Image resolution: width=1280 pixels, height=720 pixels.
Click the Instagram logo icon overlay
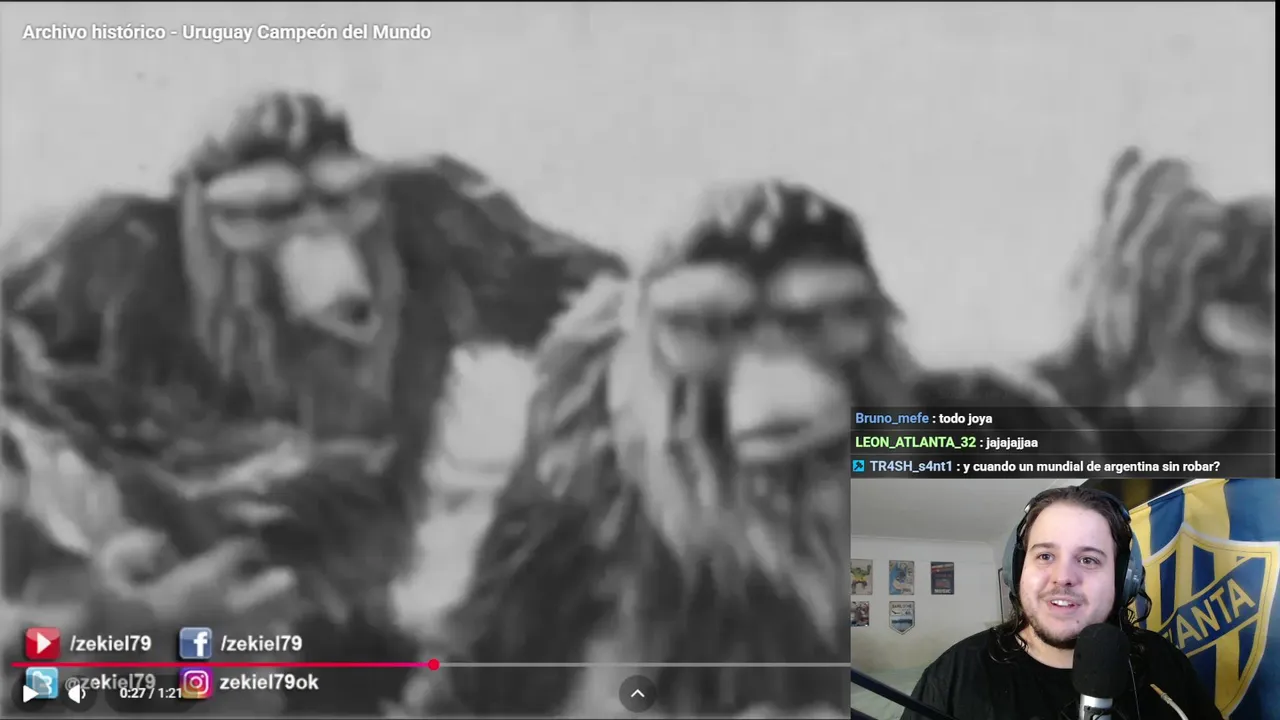[196, 682]
